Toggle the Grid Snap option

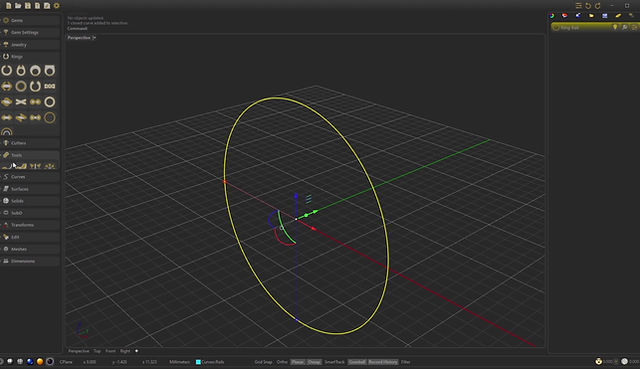coord(263,362)
